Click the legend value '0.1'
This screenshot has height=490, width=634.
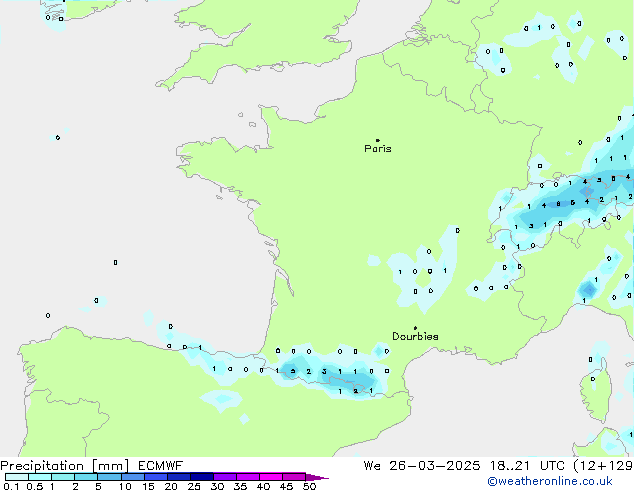point(11,486)
